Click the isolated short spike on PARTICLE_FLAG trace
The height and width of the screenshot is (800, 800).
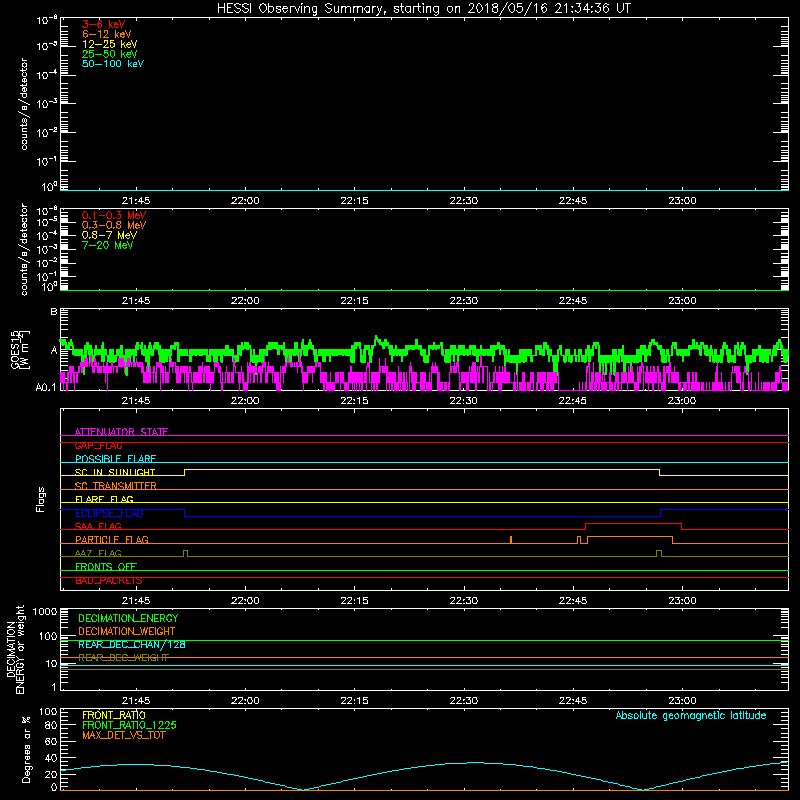point(511,540)
